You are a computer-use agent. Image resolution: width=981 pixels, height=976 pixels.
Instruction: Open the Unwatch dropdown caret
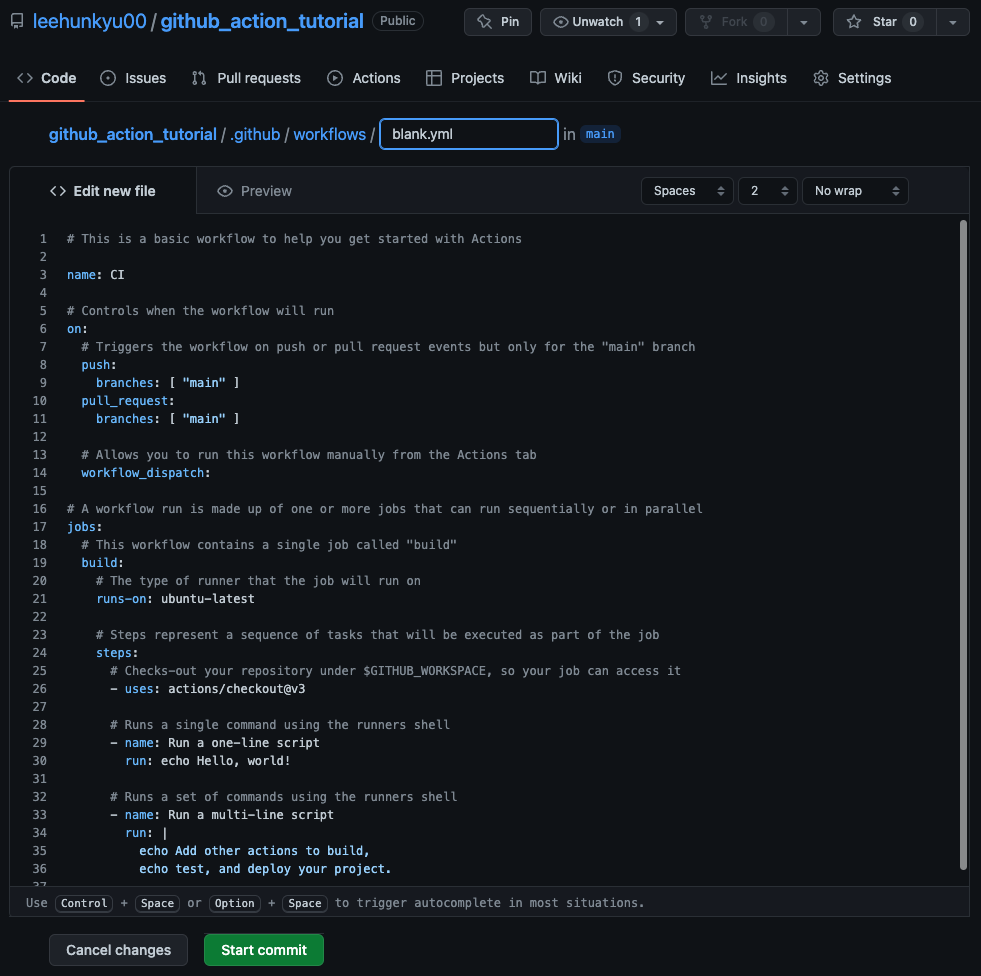pyautogui.click(x=660, y=22)
